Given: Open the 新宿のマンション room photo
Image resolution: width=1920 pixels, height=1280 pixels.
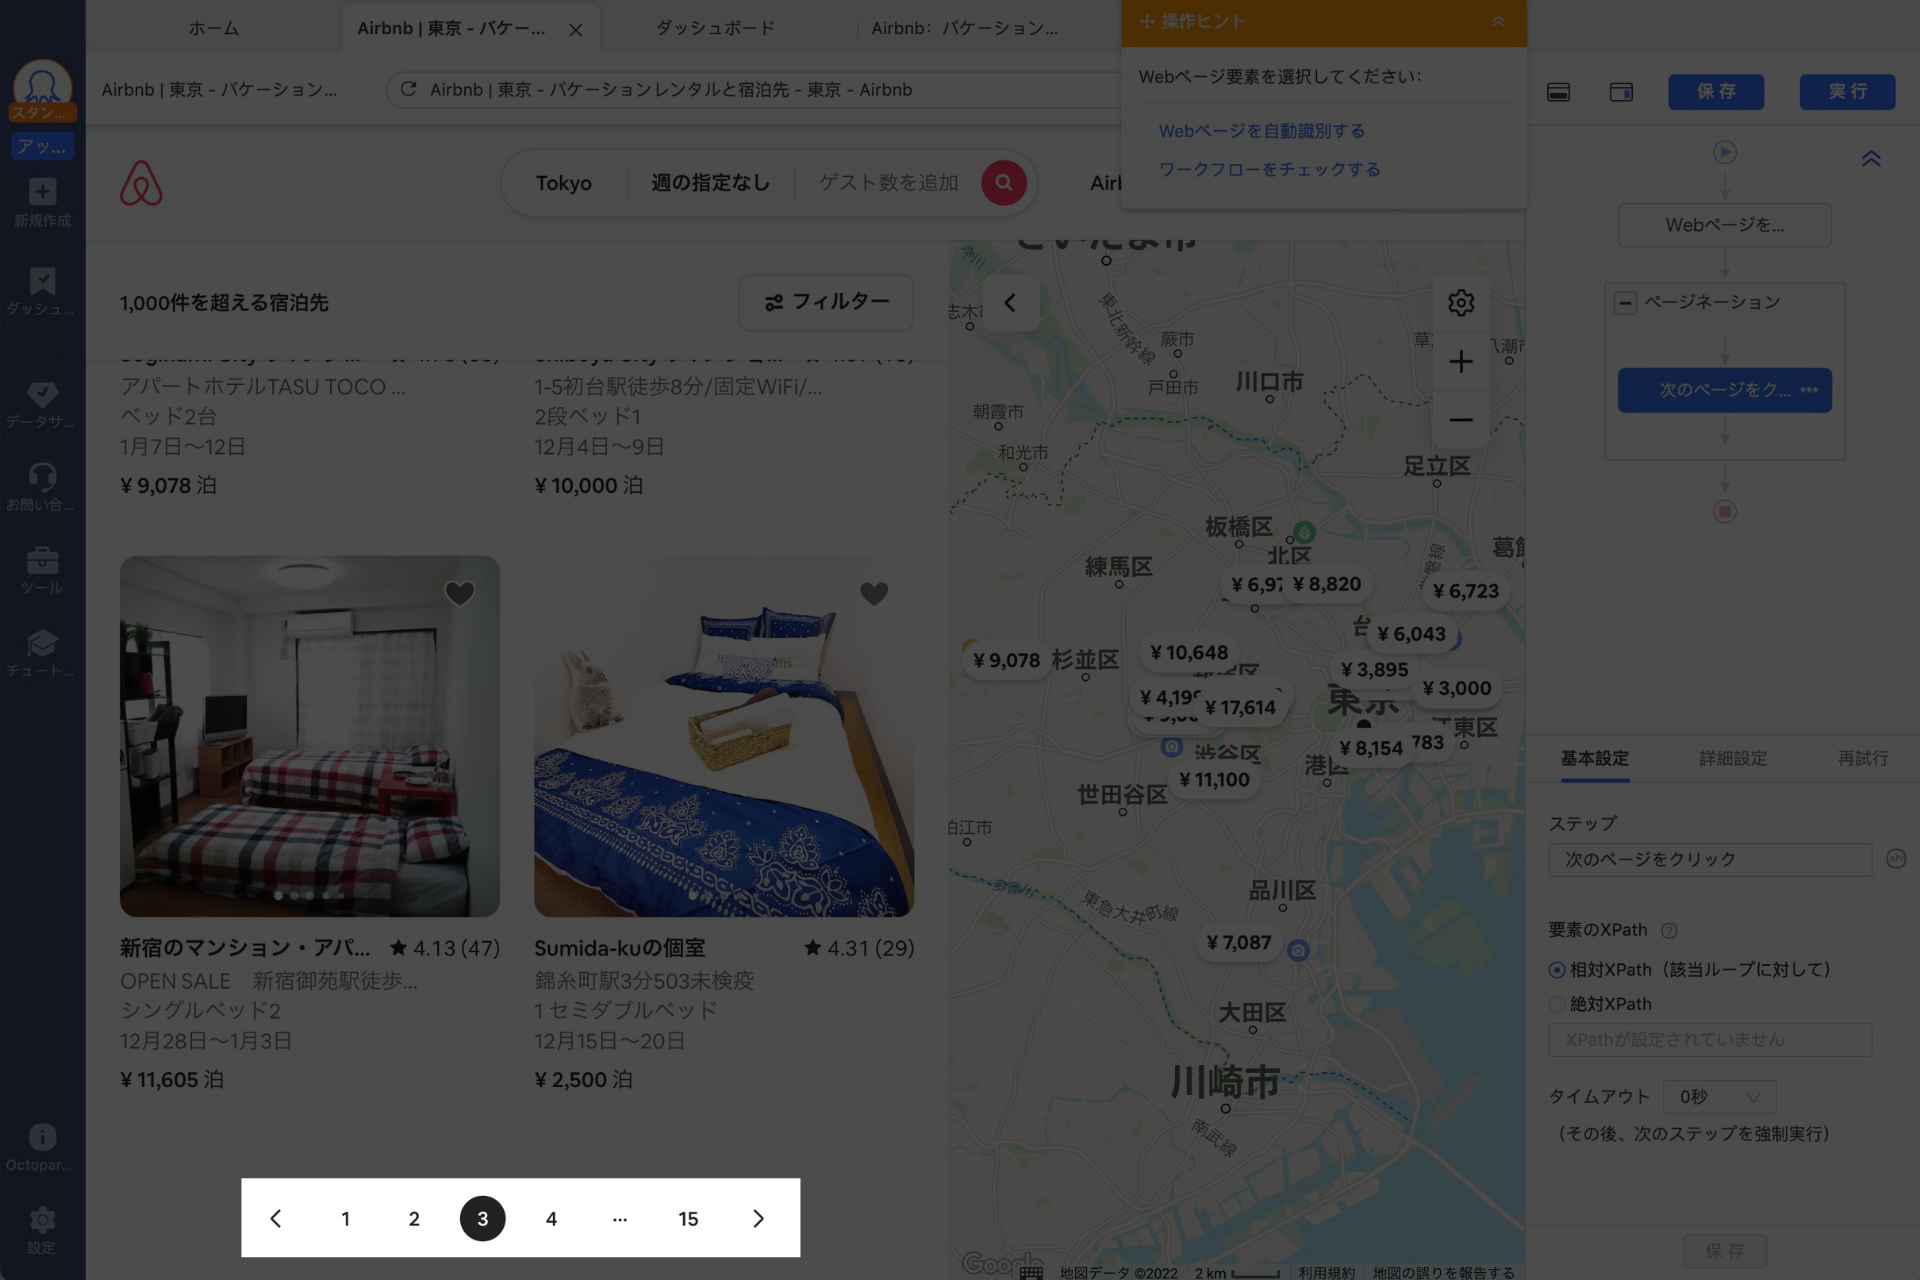Looking at the screenshot, I should [x=310, y=736].
